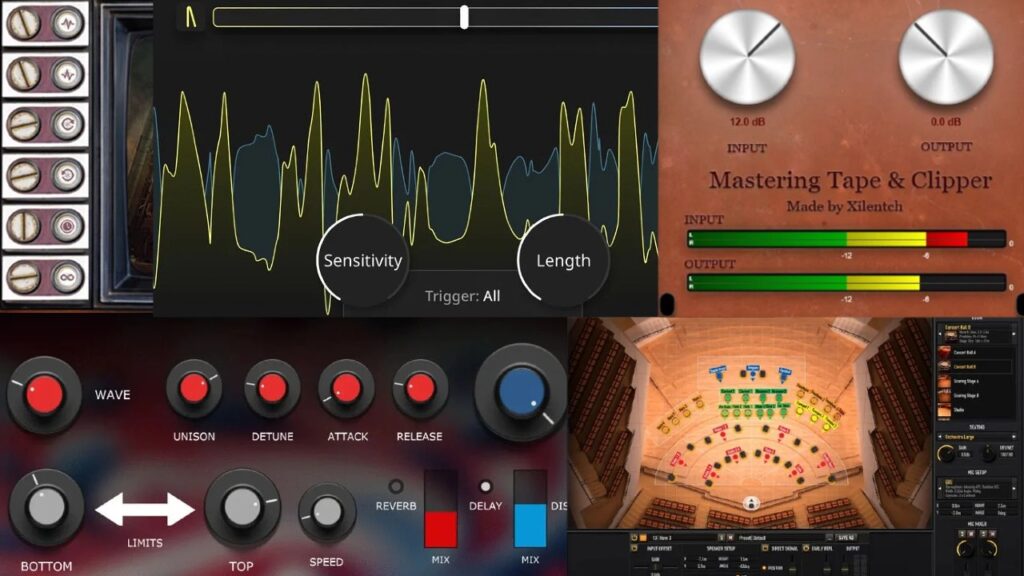Viewport: 1024px width, 576px height.
Task: Click the Mic Setup section header
Action: [x=977, y=471]
